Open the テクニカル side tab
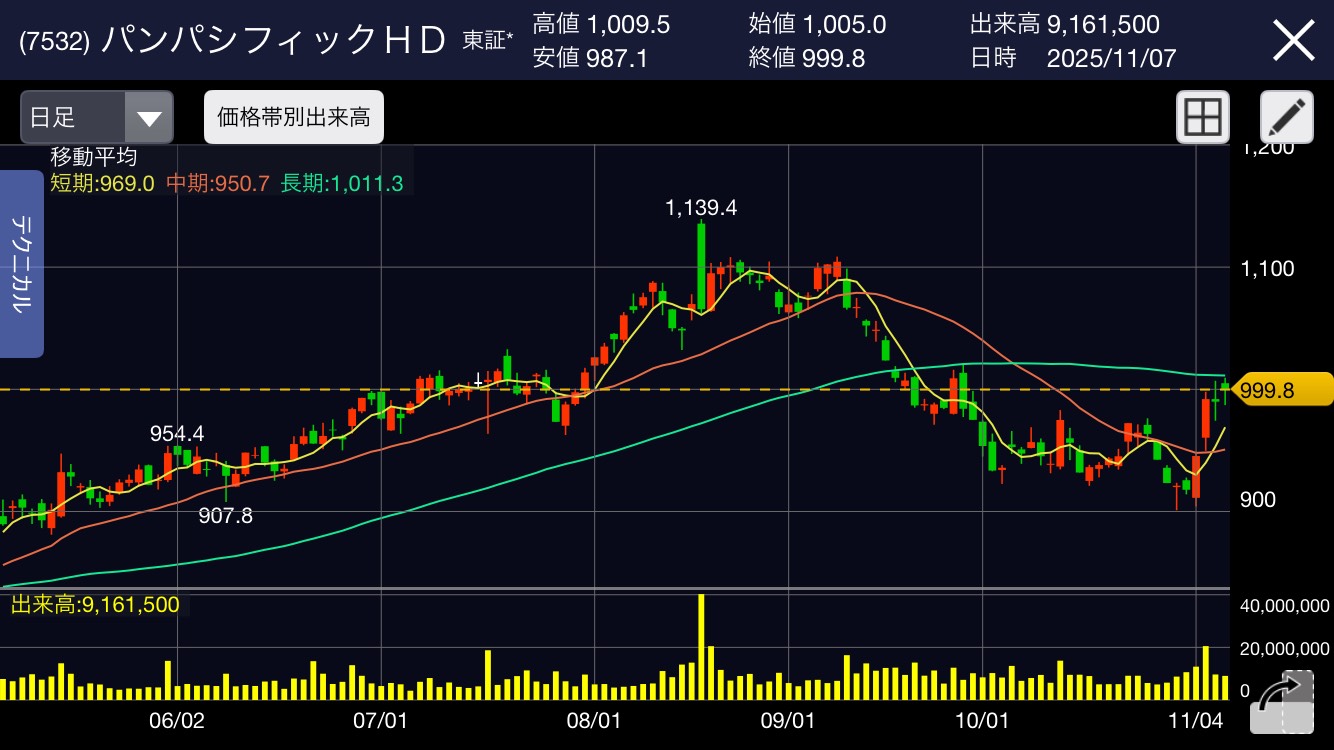 pos(21,264)
